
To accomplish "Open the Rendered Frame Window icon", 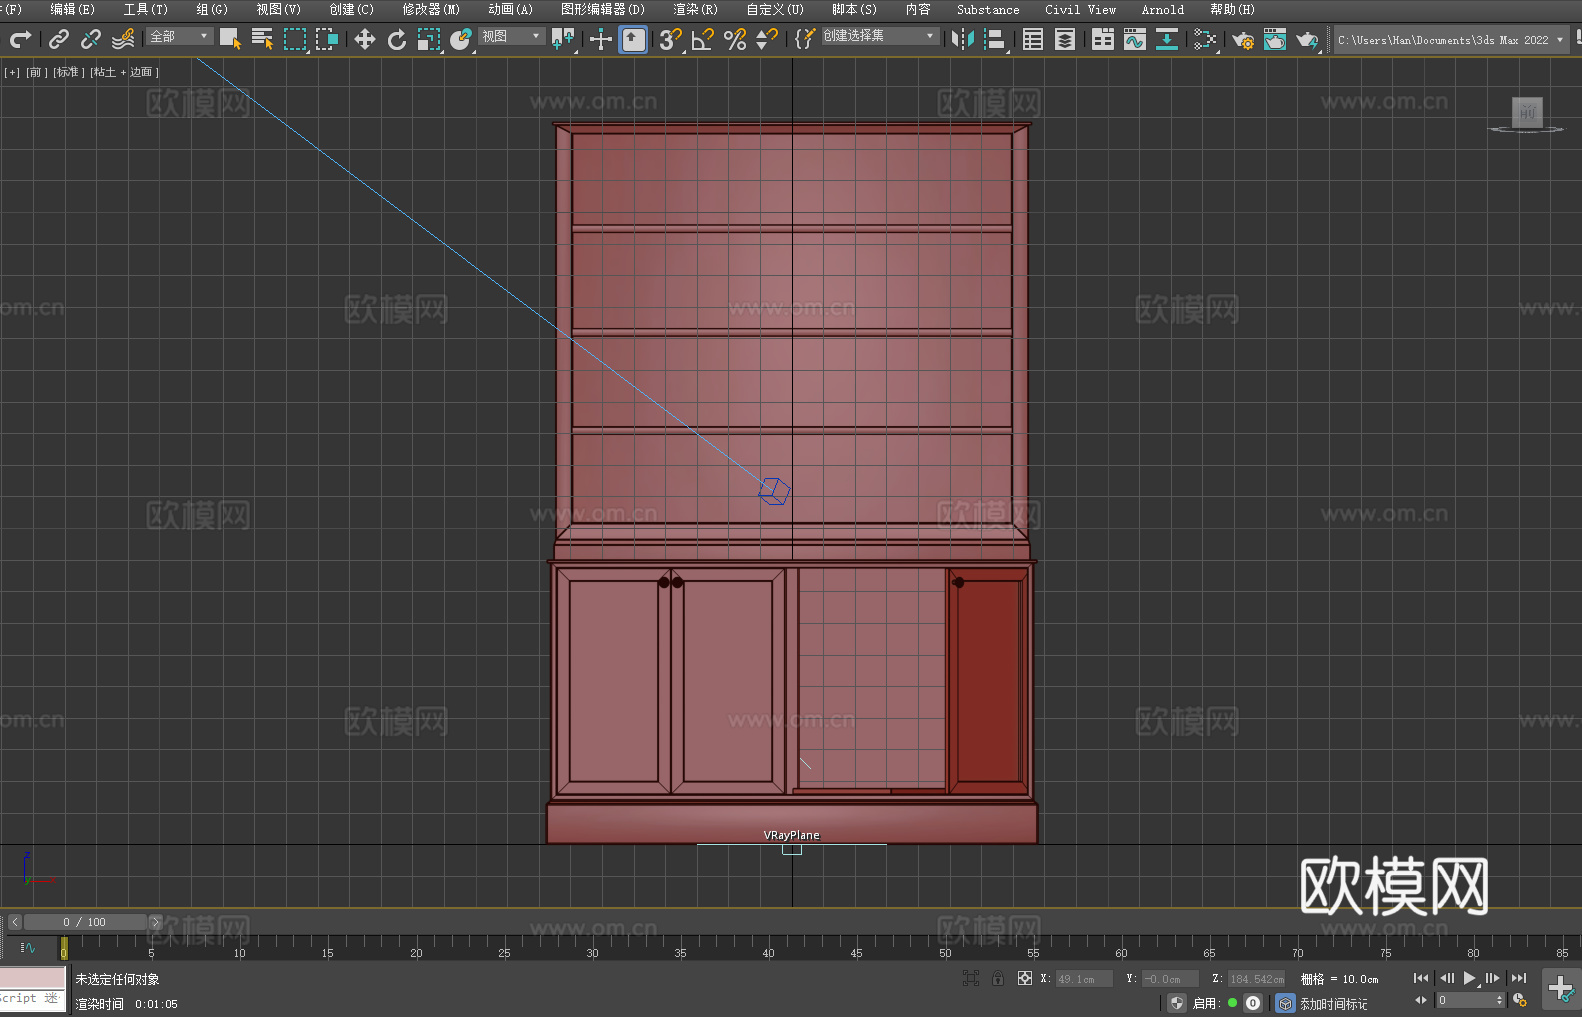I will pos(1275,39).
